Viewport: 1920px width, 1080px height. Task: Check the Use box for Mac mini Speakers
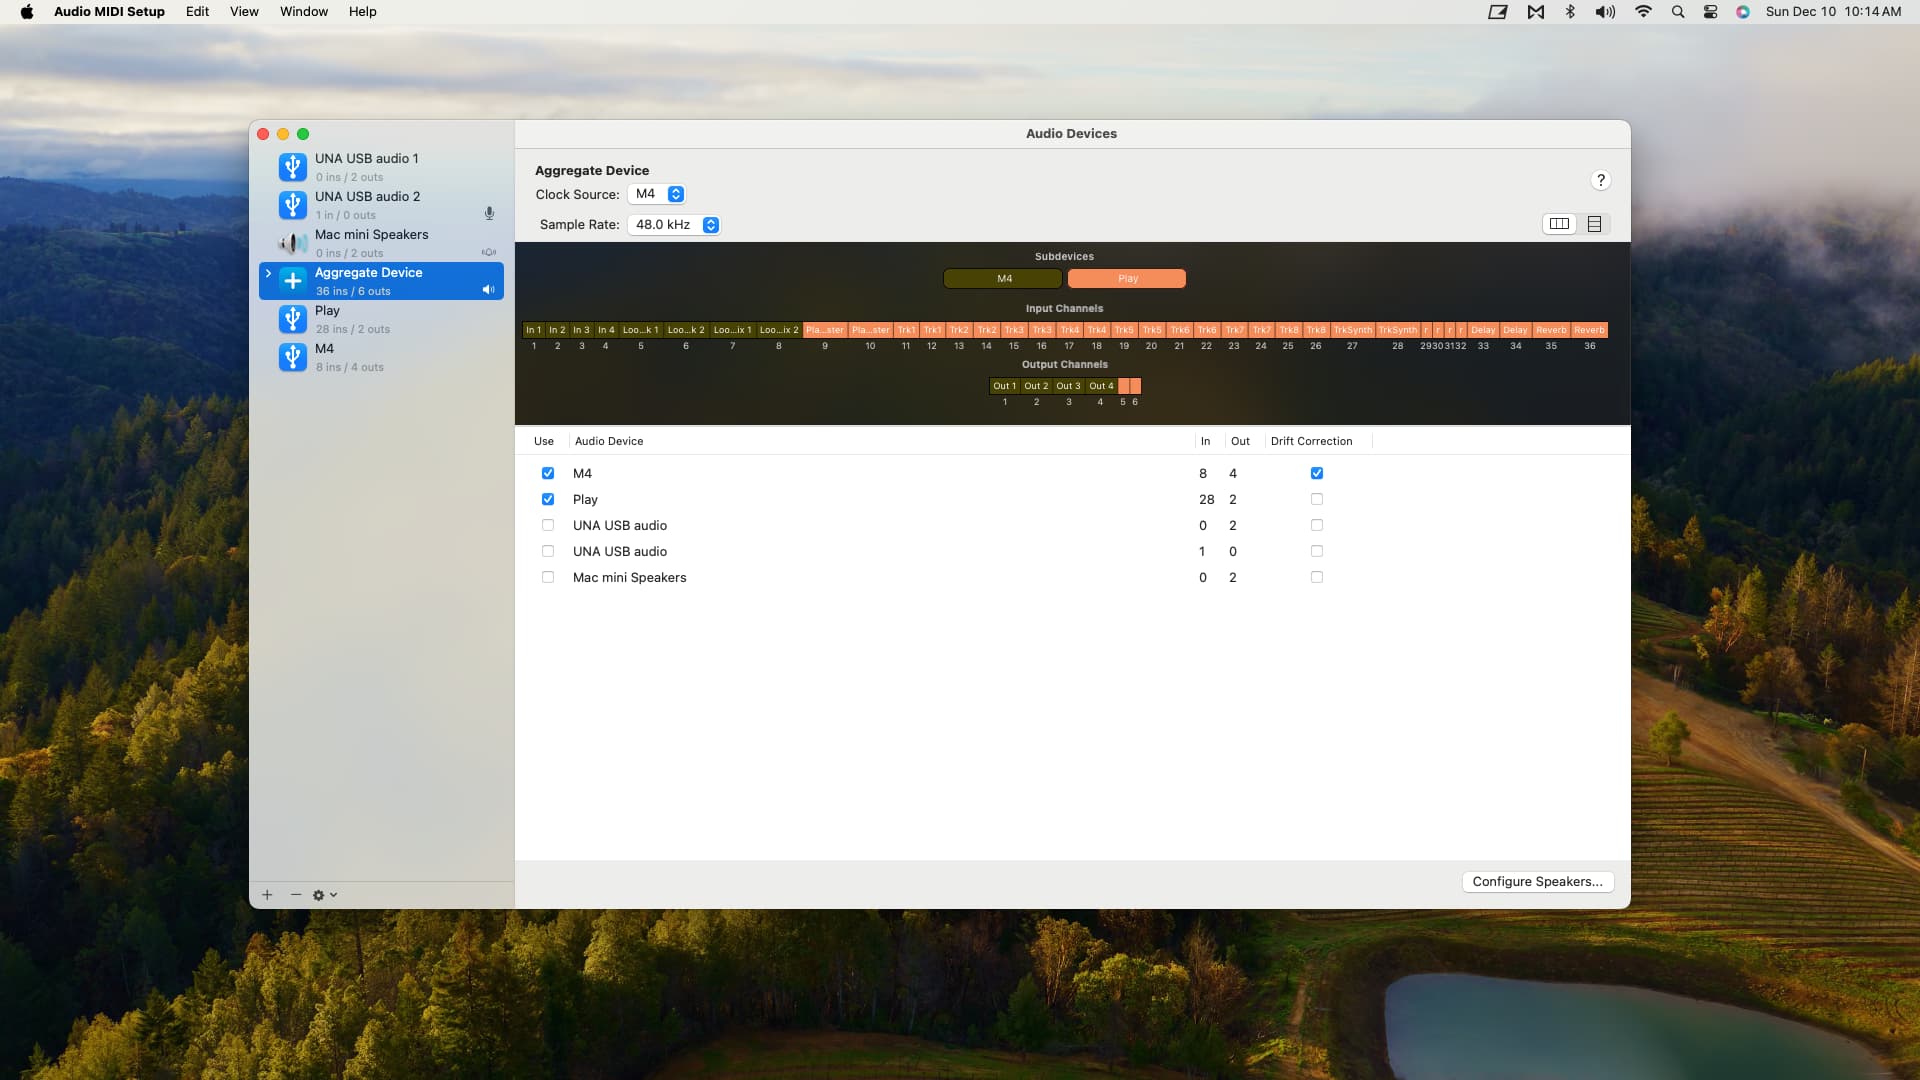tap(548, 577)
